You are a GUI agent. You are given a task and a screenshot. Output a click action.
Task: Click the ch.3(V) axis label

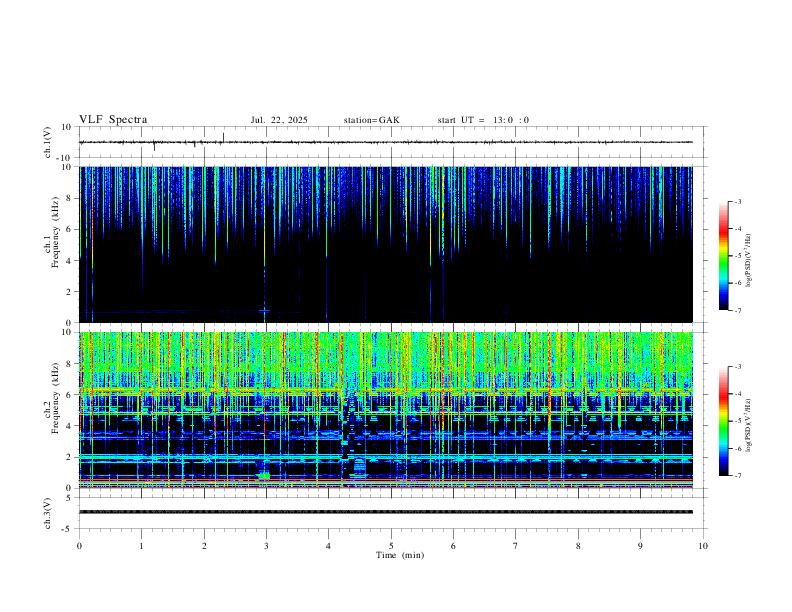(48, 513)
